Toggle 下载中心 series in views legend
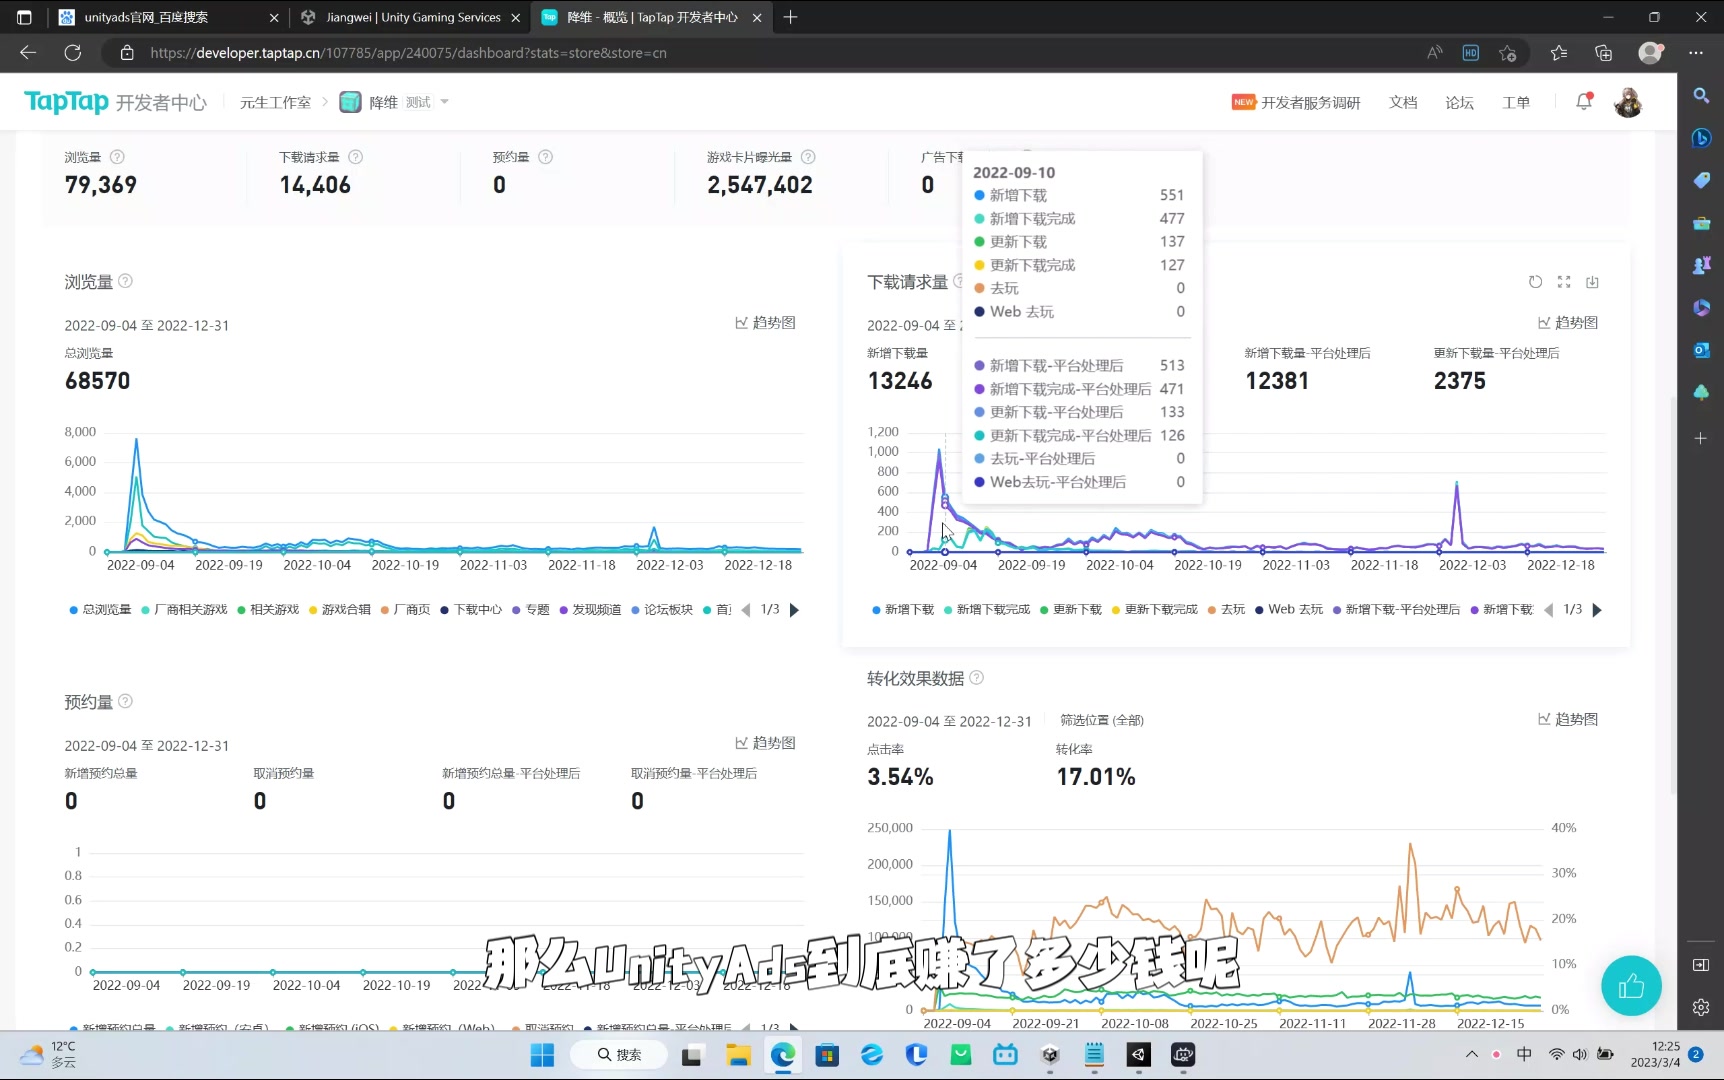The width and height of the screenshot is (1724, 1080). pyautogui.click(x=471, y=609)
